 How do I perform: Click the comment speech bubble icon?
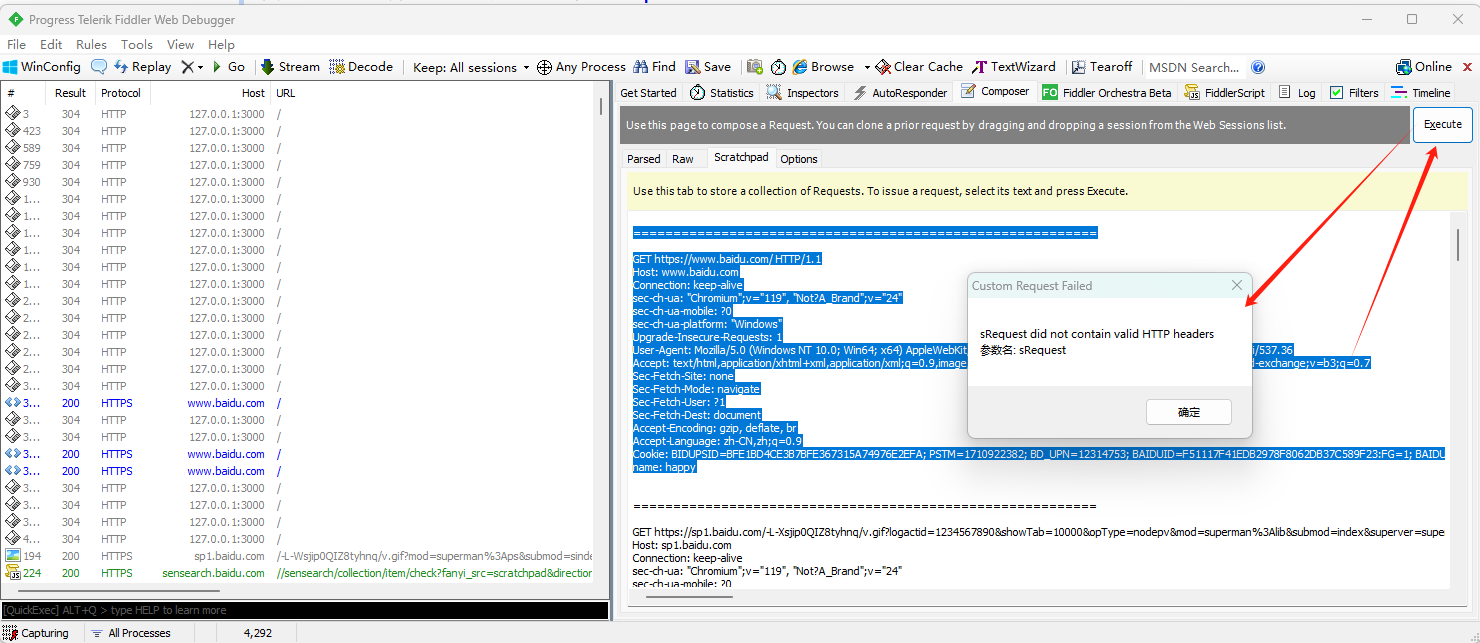pos(99,67)
